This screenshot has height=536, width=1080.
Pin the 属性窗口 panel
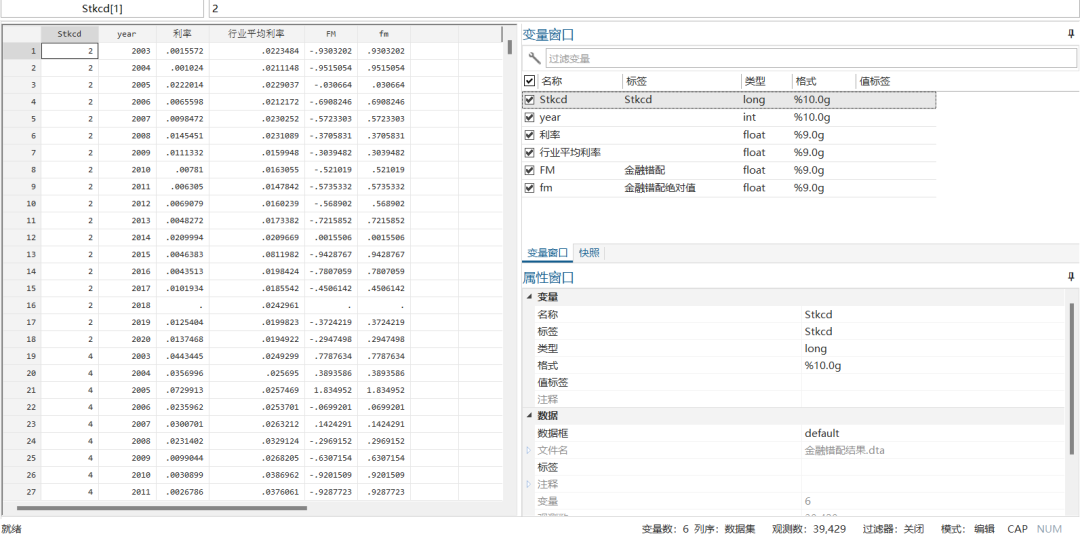1071,277
